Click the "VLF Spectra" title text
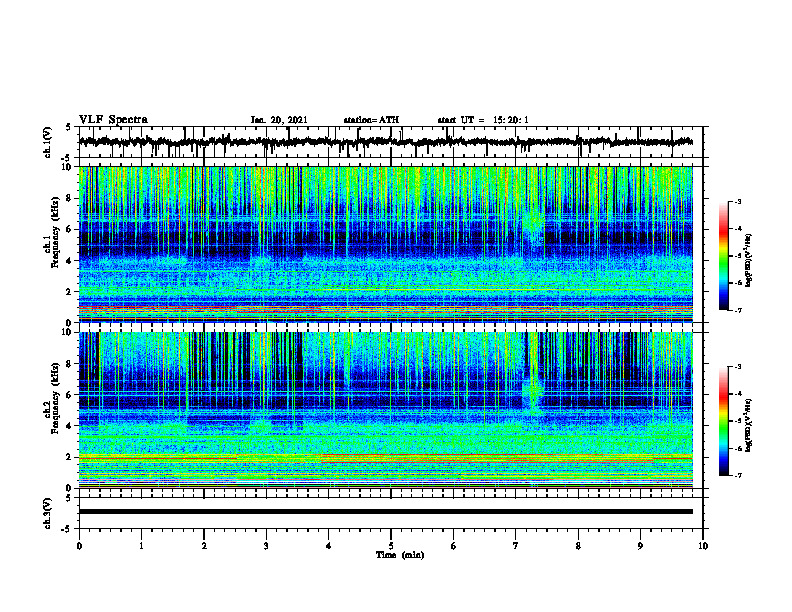Viewport: 792px width, 612px height. [x=113, y=120]
